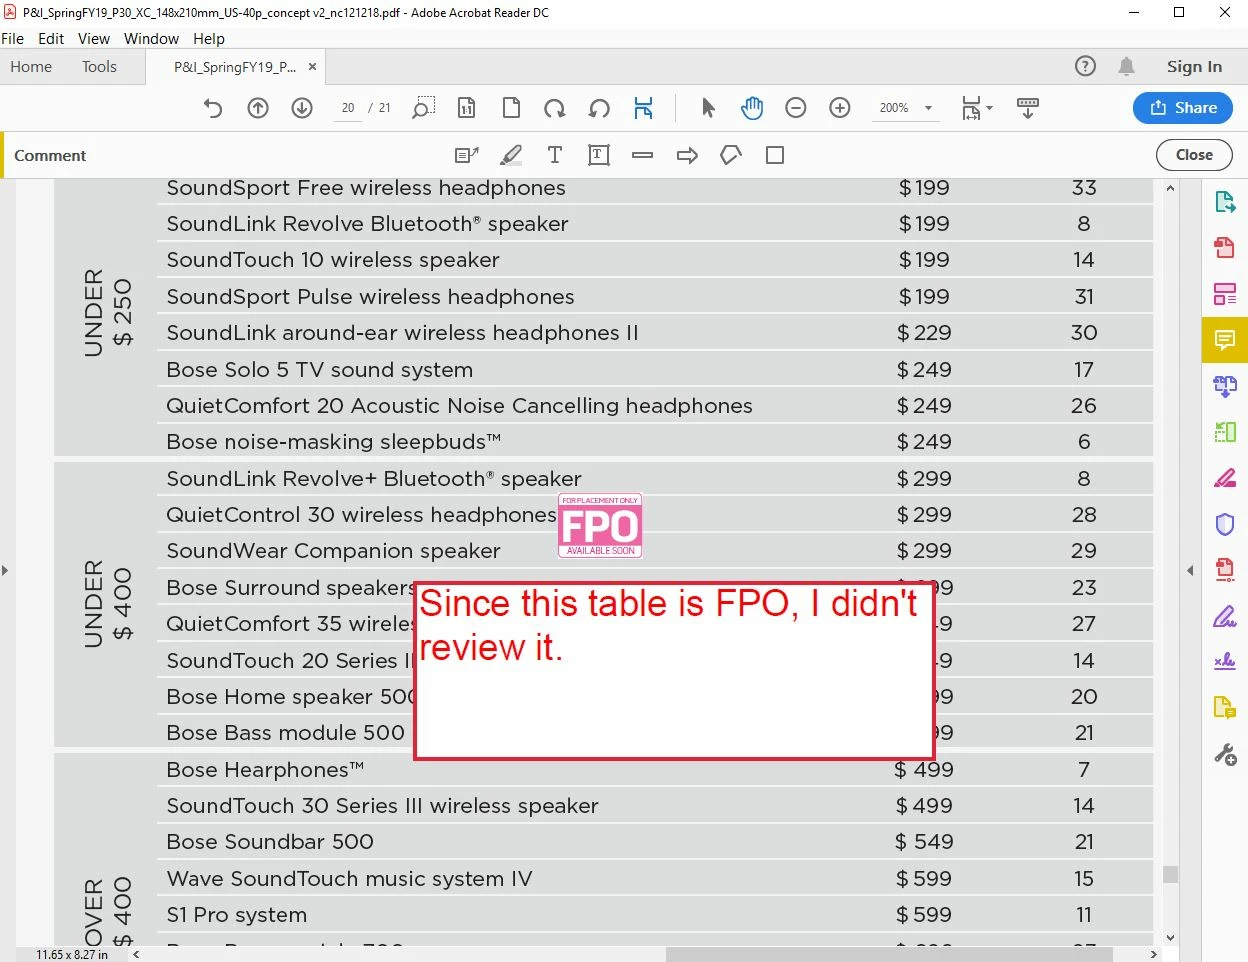
Task: Open the View menu
Action: click(x=94, y=38)
